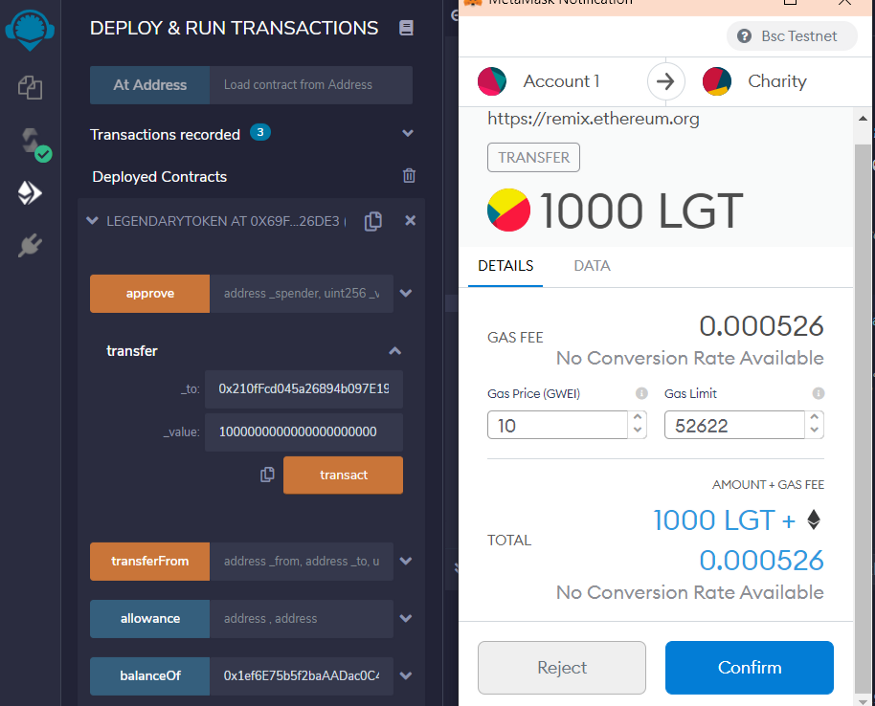
Task: Focus the transfer _to address field
Action: tap(304, 389)
